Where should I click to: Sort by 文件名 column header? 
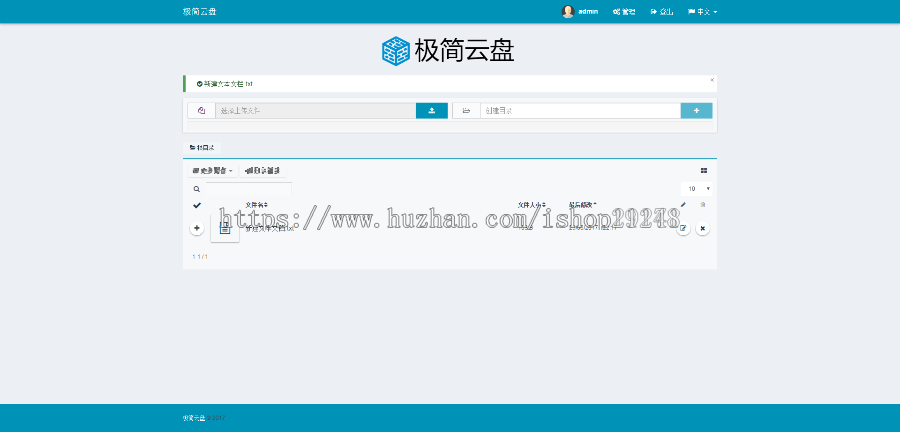coord(257,205)
